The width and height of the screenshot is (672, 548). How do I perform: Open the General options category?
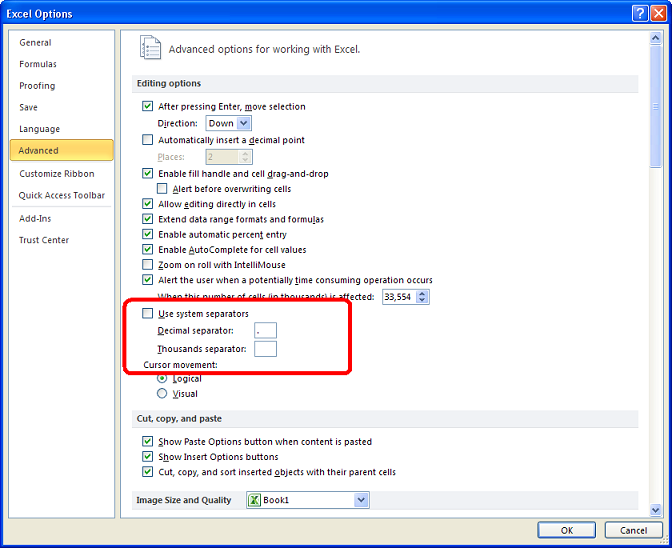[x=36, y=43]
